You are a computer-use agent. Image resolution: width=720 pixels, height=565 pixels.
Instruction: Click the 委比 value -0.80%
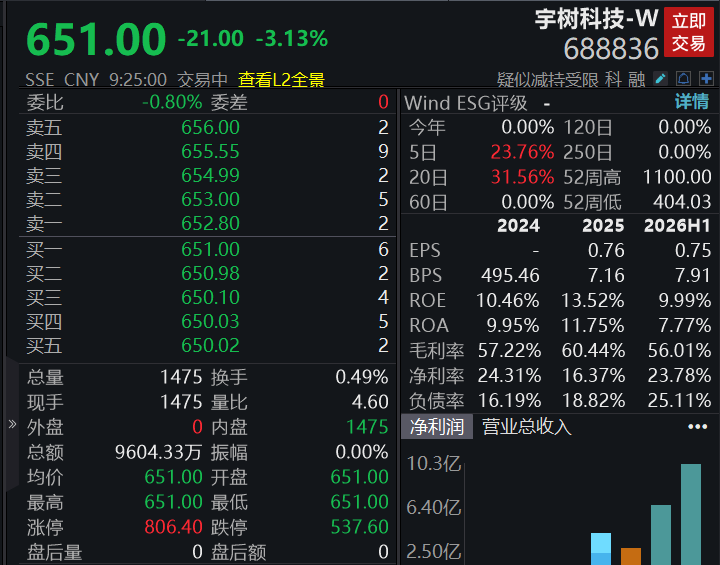172,102
